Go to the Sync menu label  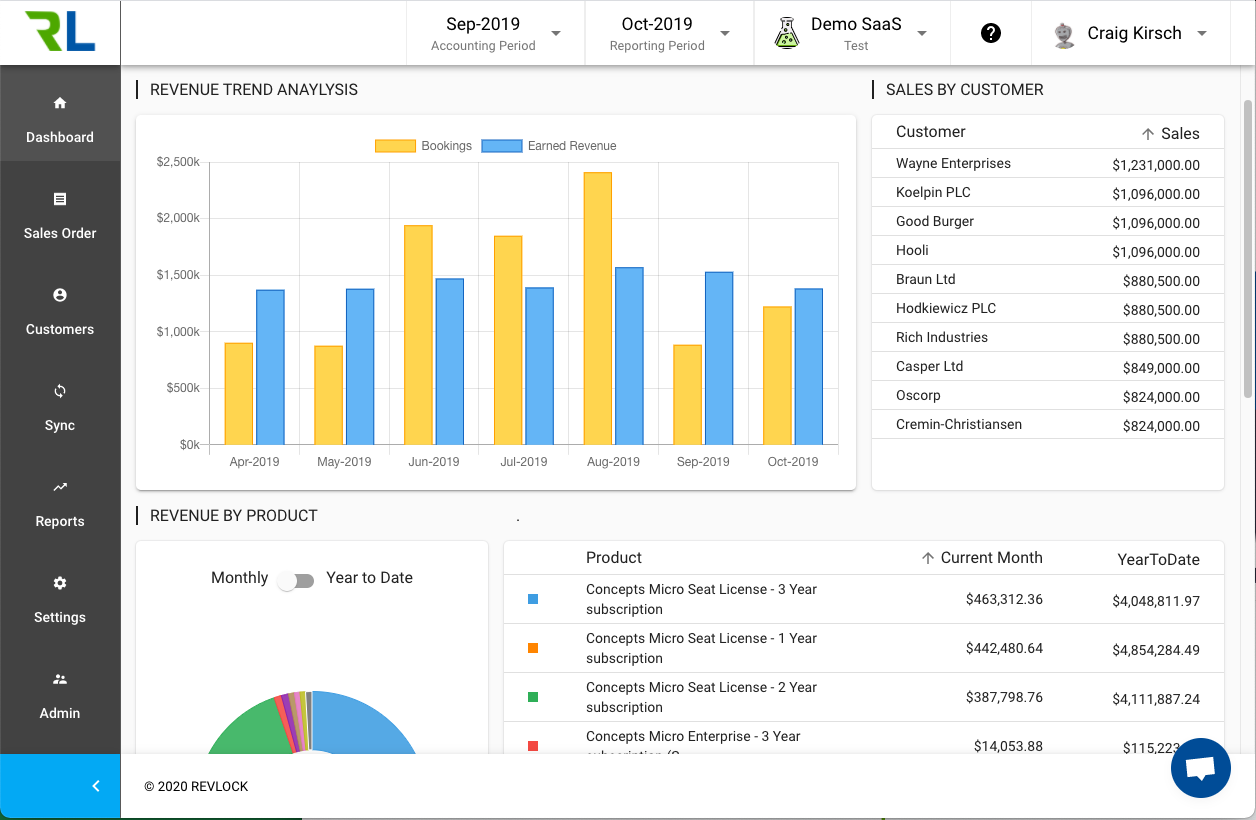point(60,425)
